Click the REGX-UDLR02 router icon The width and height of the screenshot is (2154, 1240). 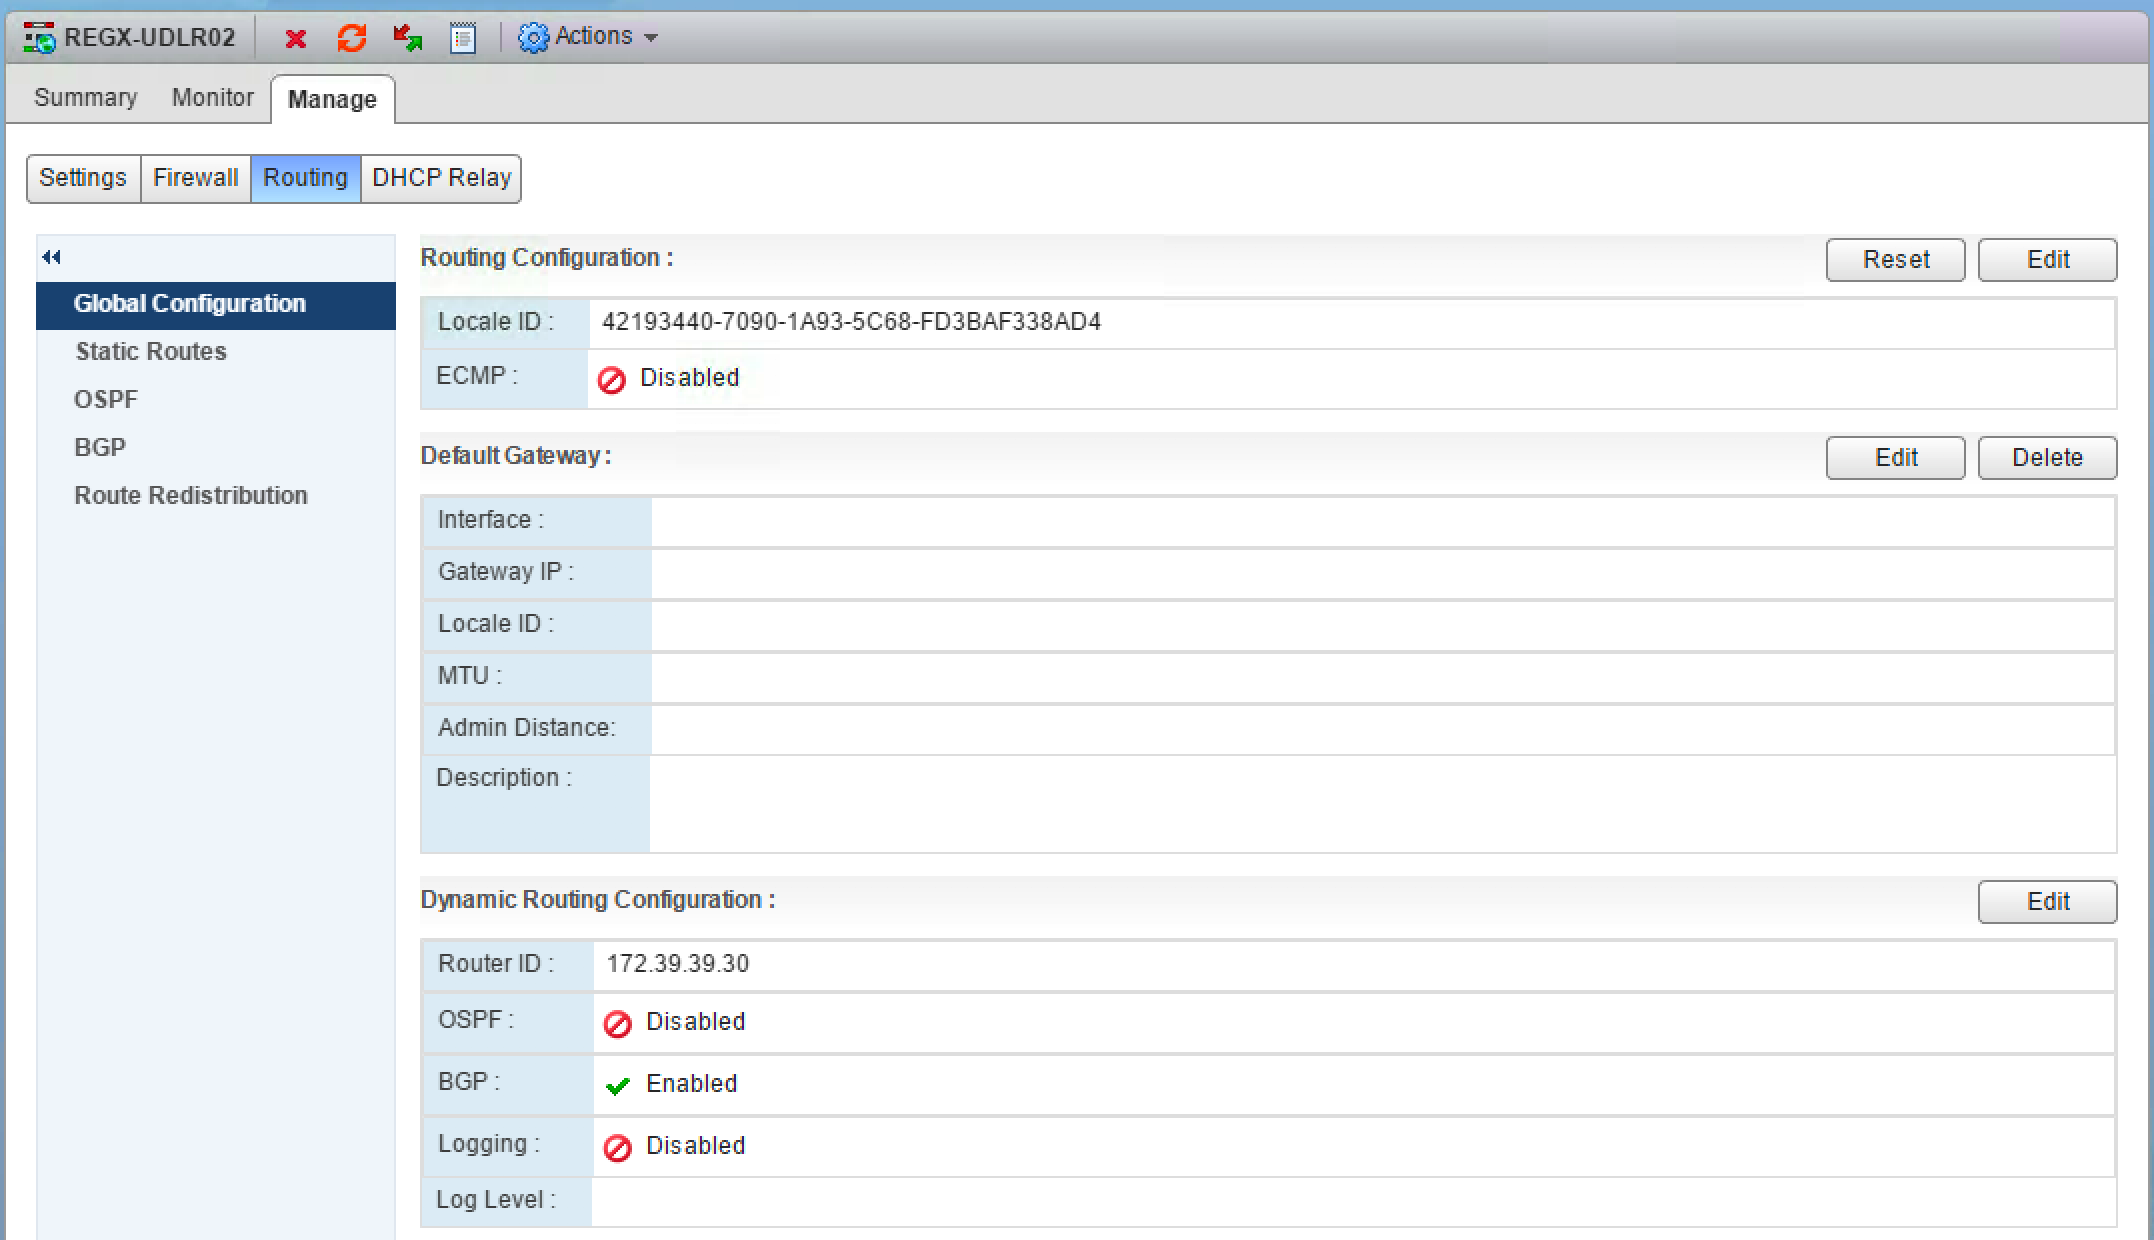tap(40, 39)
